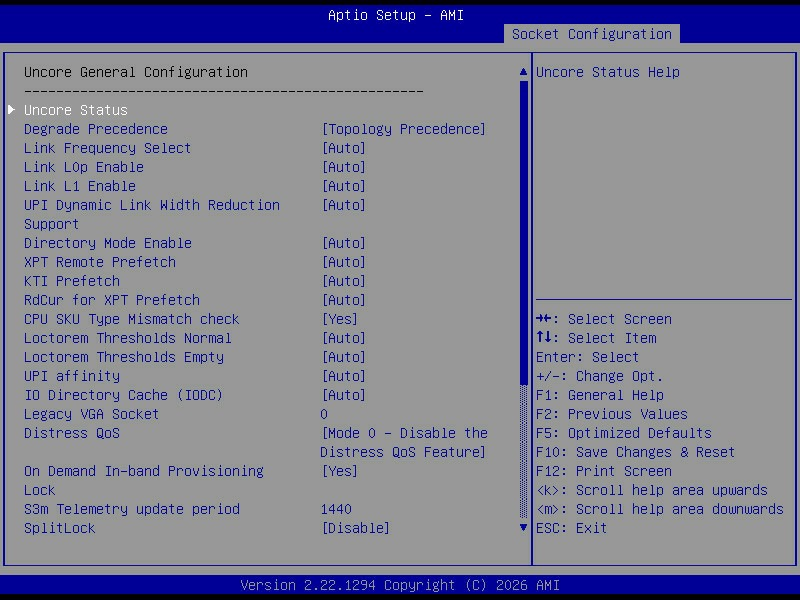Click the +/-: Change Opt. hint
The image size is (800, 600).
point(599,376)
